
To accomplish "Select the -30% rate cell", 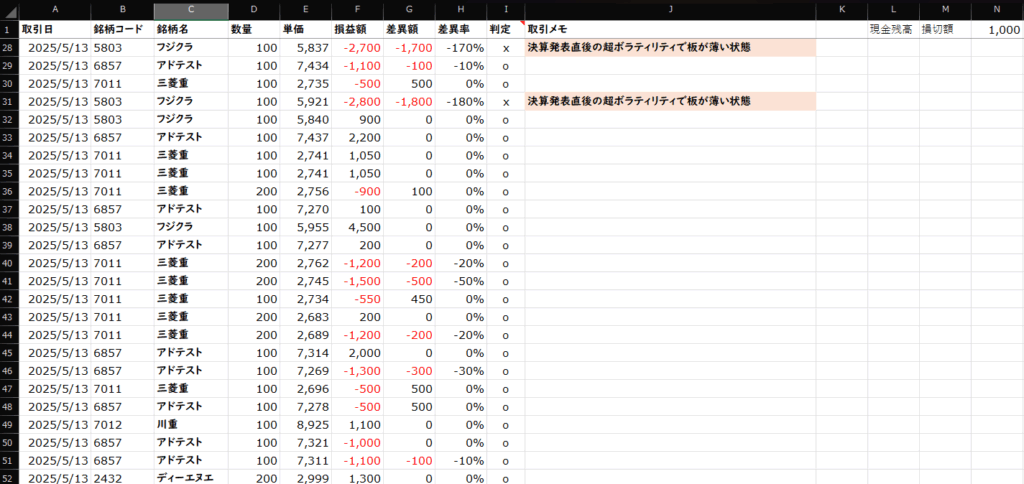I will pos(460,371).
